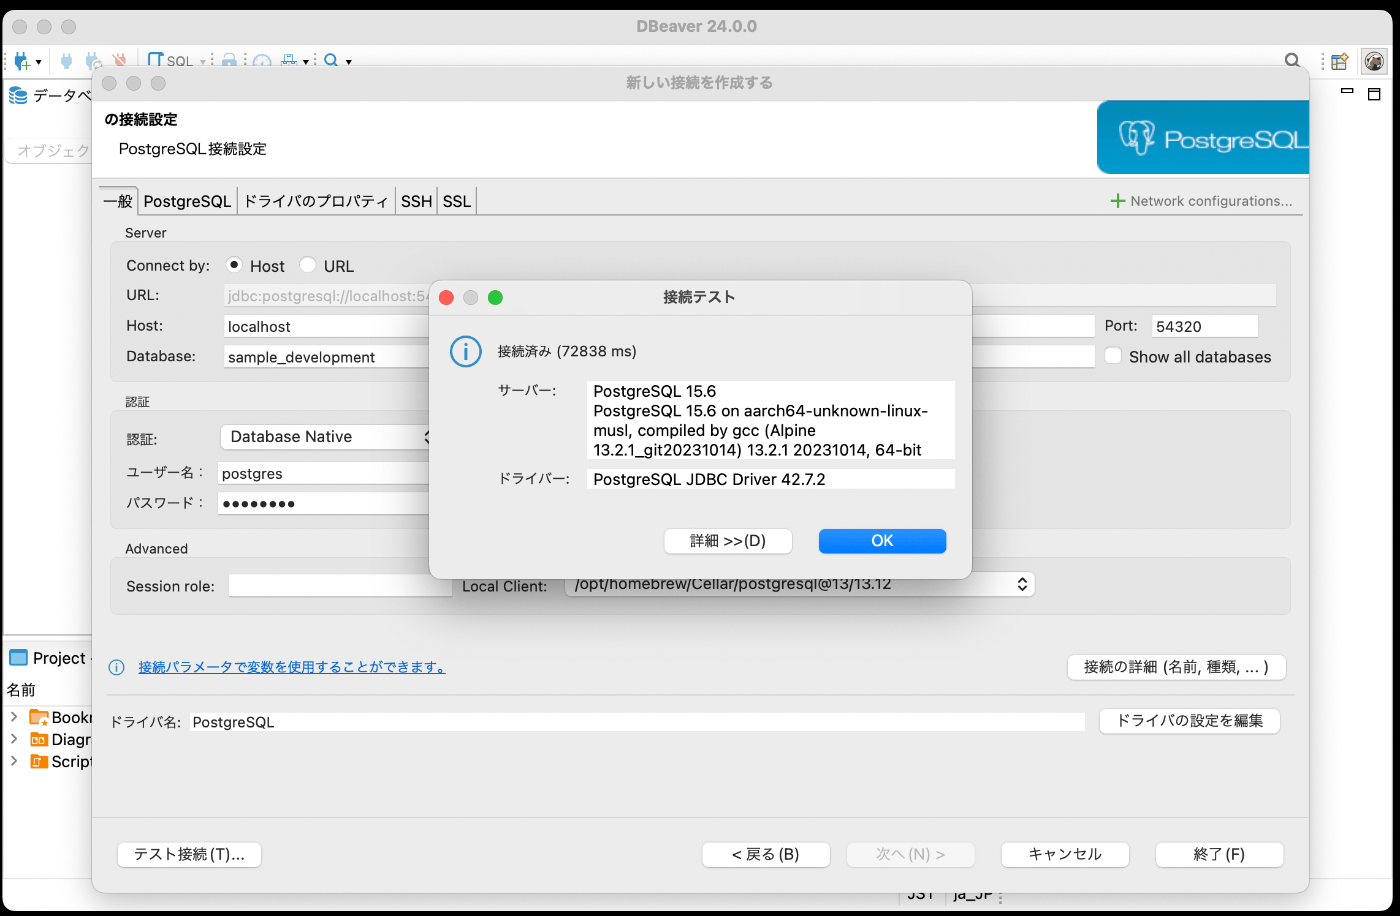
Task: Click the PostgreSQL JDBC Driver 42.7.2 text
Action: (x=709, y=479)
